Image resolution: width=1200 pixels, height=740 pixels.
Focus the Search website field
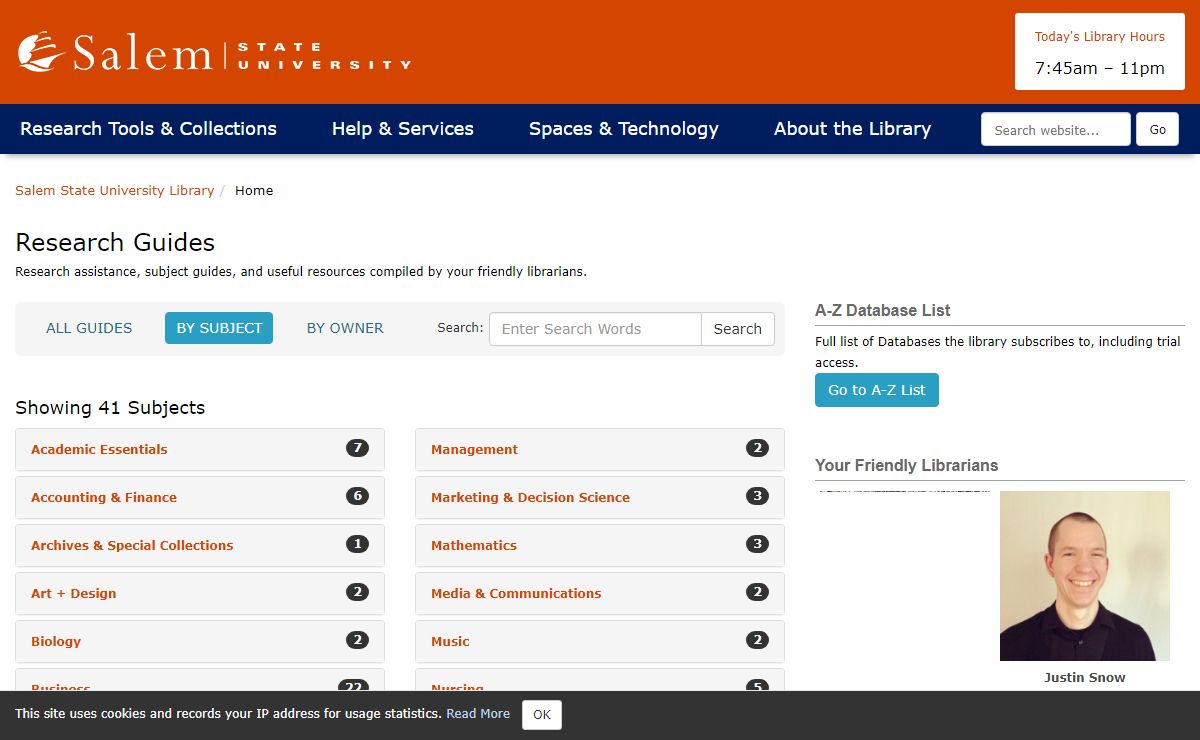(x=1056, y=129)
